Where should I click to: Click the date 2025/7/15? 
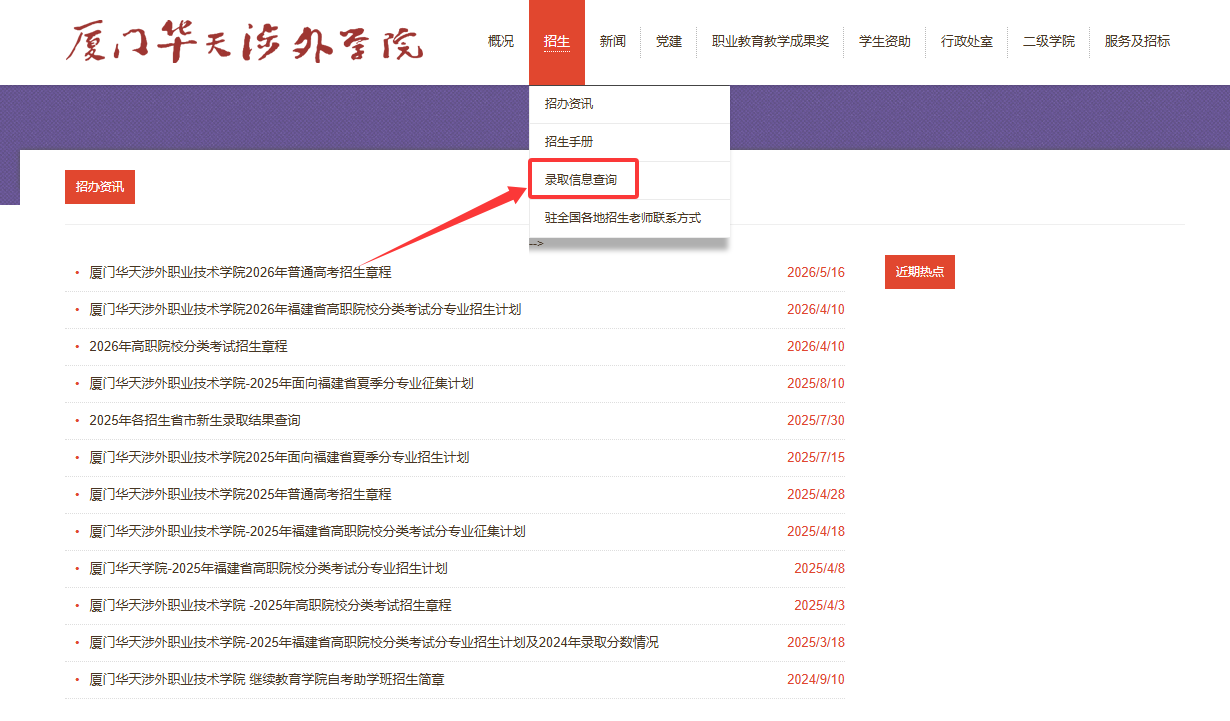[816, 457]
